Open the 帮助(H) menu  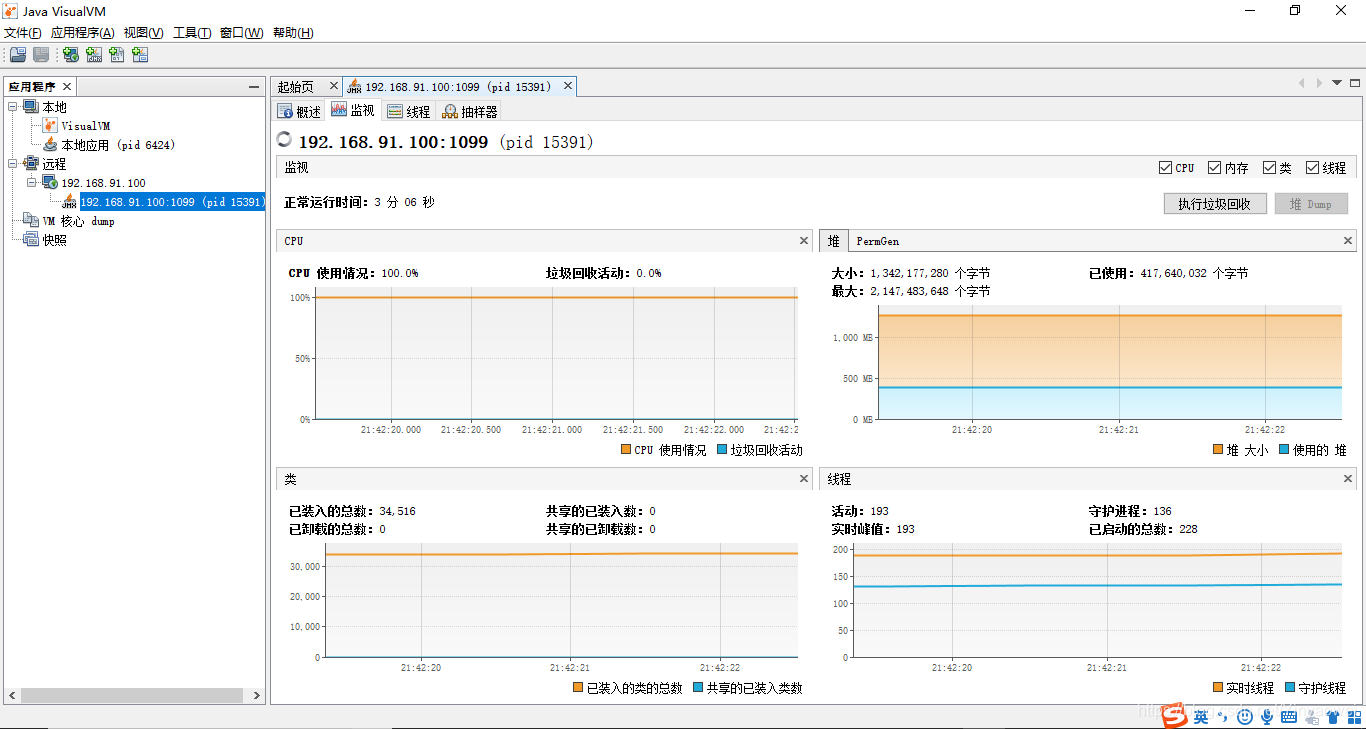tap(293, 33)
